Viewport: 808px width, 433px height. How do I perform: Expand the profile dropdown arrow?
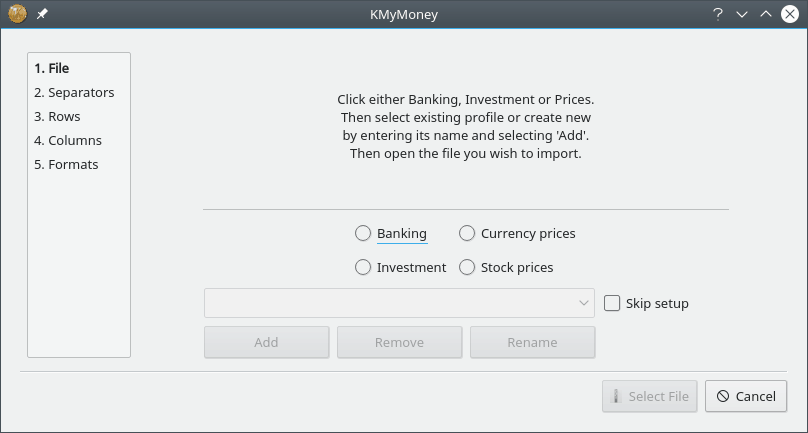584,303
